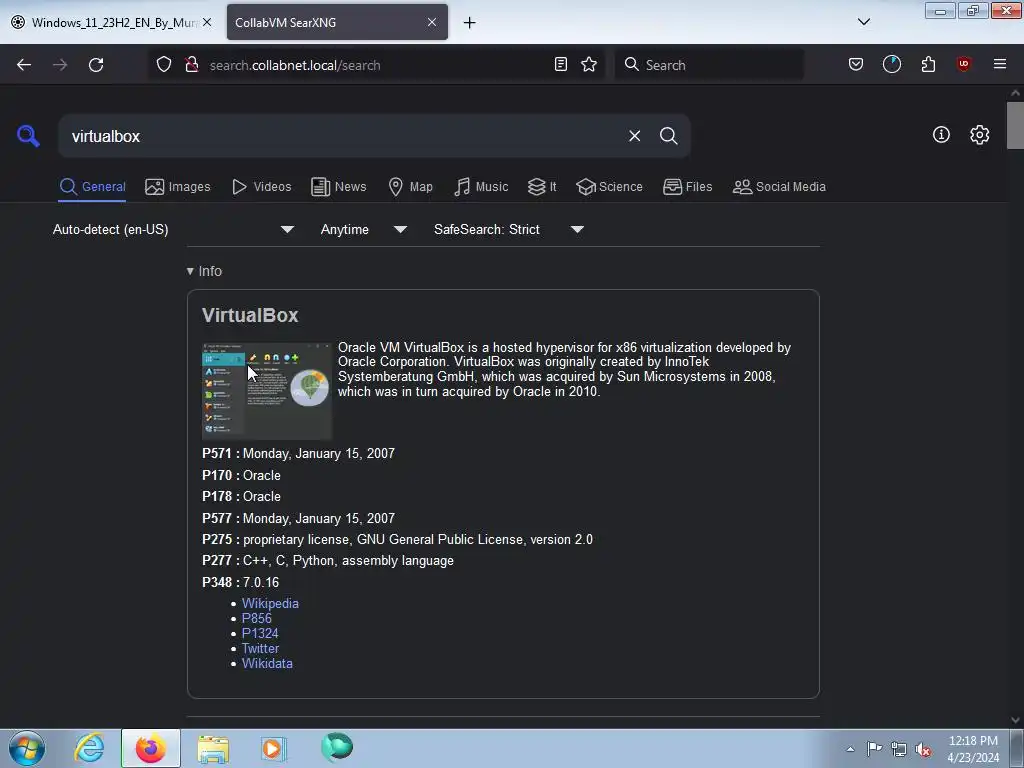Bookmark this page with the star icon
The height and width of the screenshot is (768, 1024).
pyautogui.click(x=589, y=65)
